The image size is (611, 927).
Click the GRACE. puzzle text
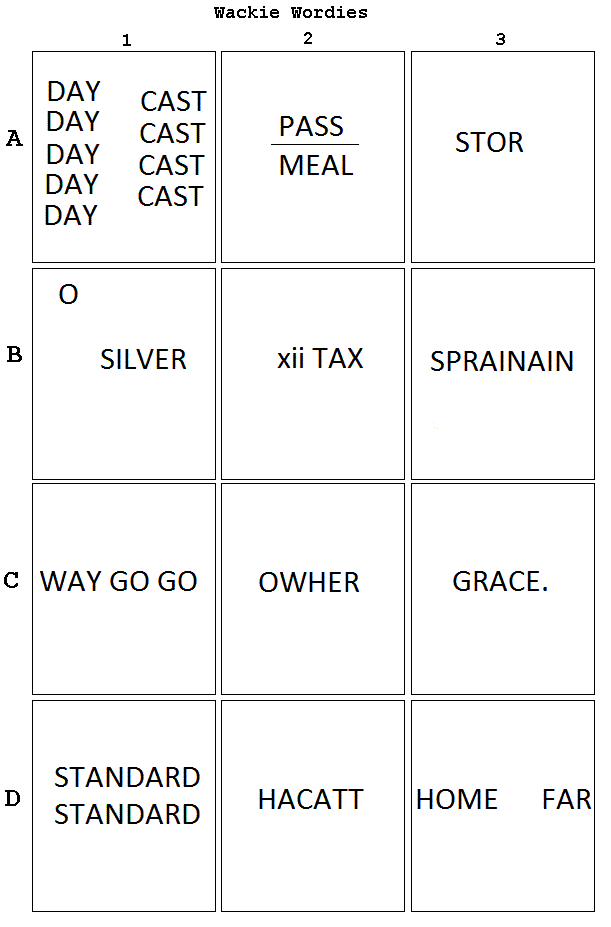click(x=500, y=581)
